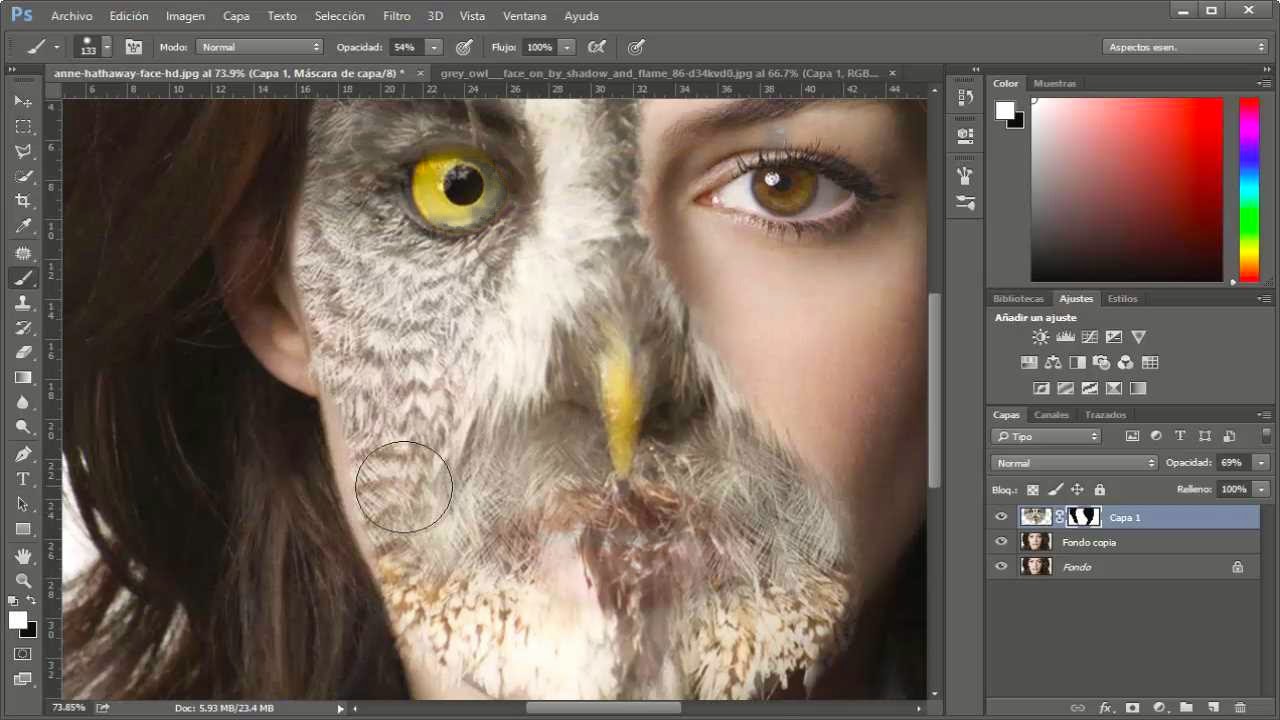Viewport: 1280px width, 720px height.
Task: Select the Rectangle shape tool
Action: 23,529
